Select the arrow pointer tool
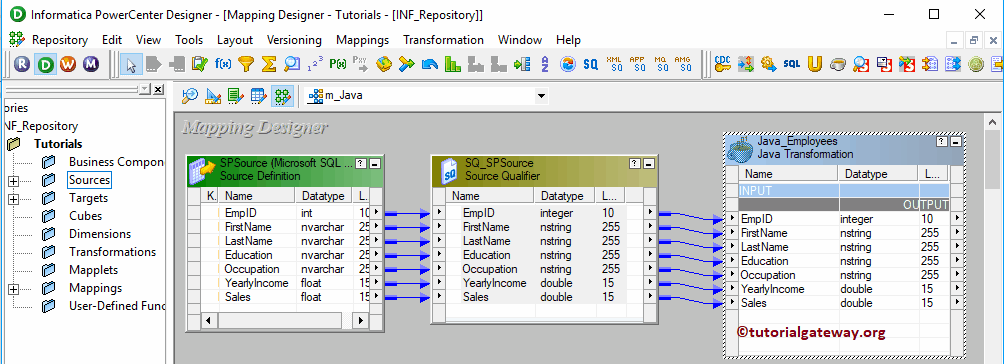The image size is (1004, 364). point(131,64)
